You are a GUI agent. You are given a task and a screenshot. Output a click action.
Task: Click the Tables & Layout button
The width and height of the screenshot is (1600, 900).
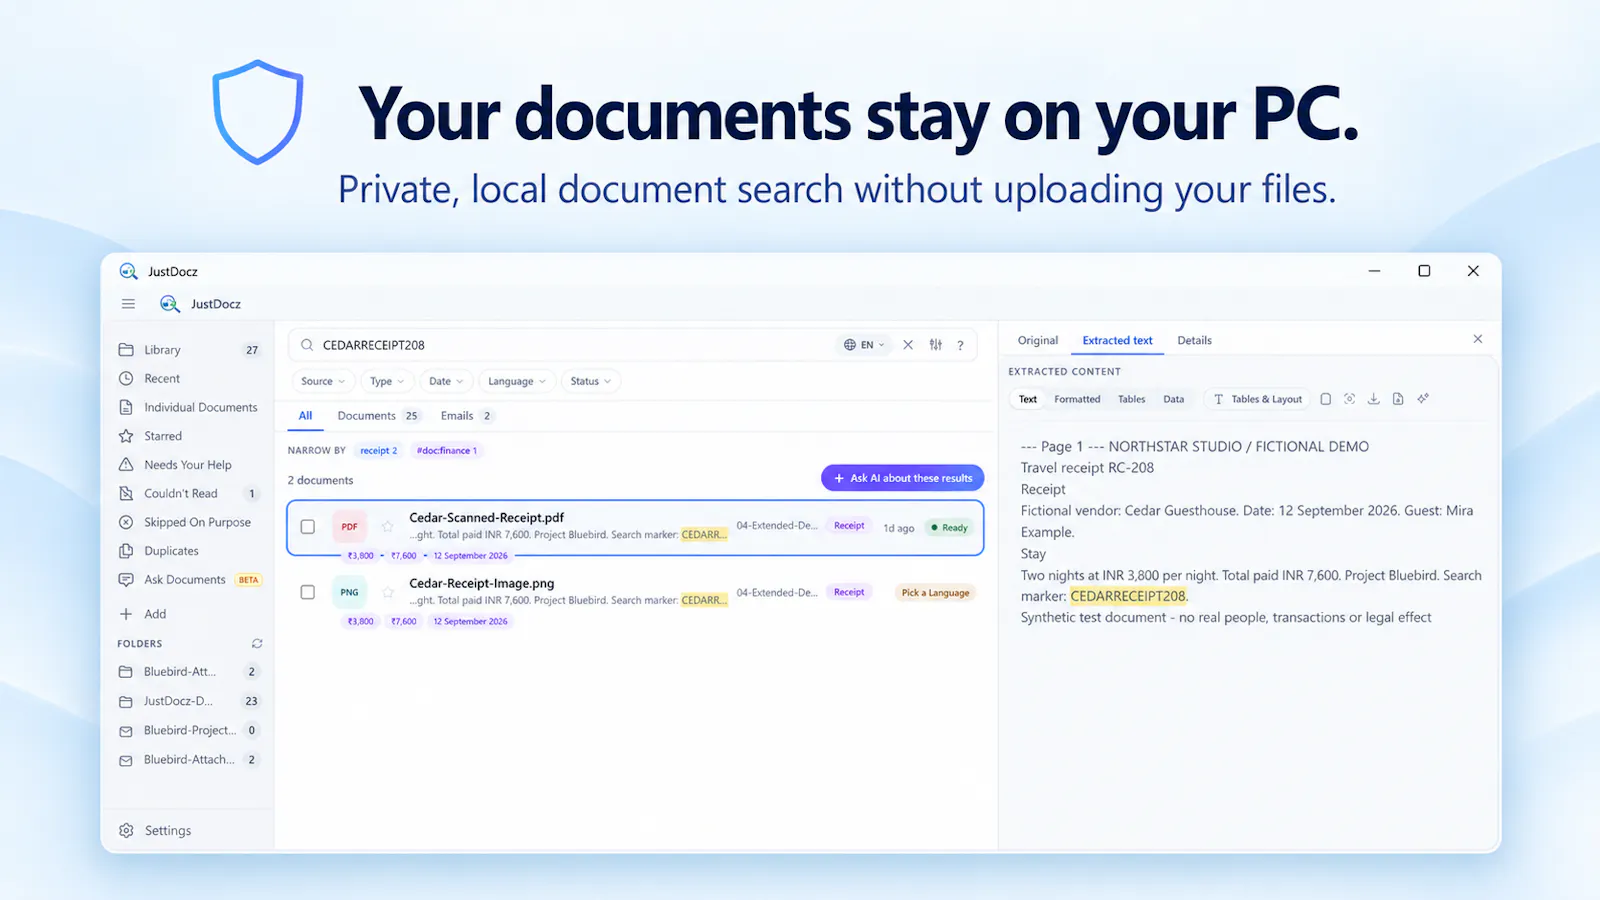1258,399
